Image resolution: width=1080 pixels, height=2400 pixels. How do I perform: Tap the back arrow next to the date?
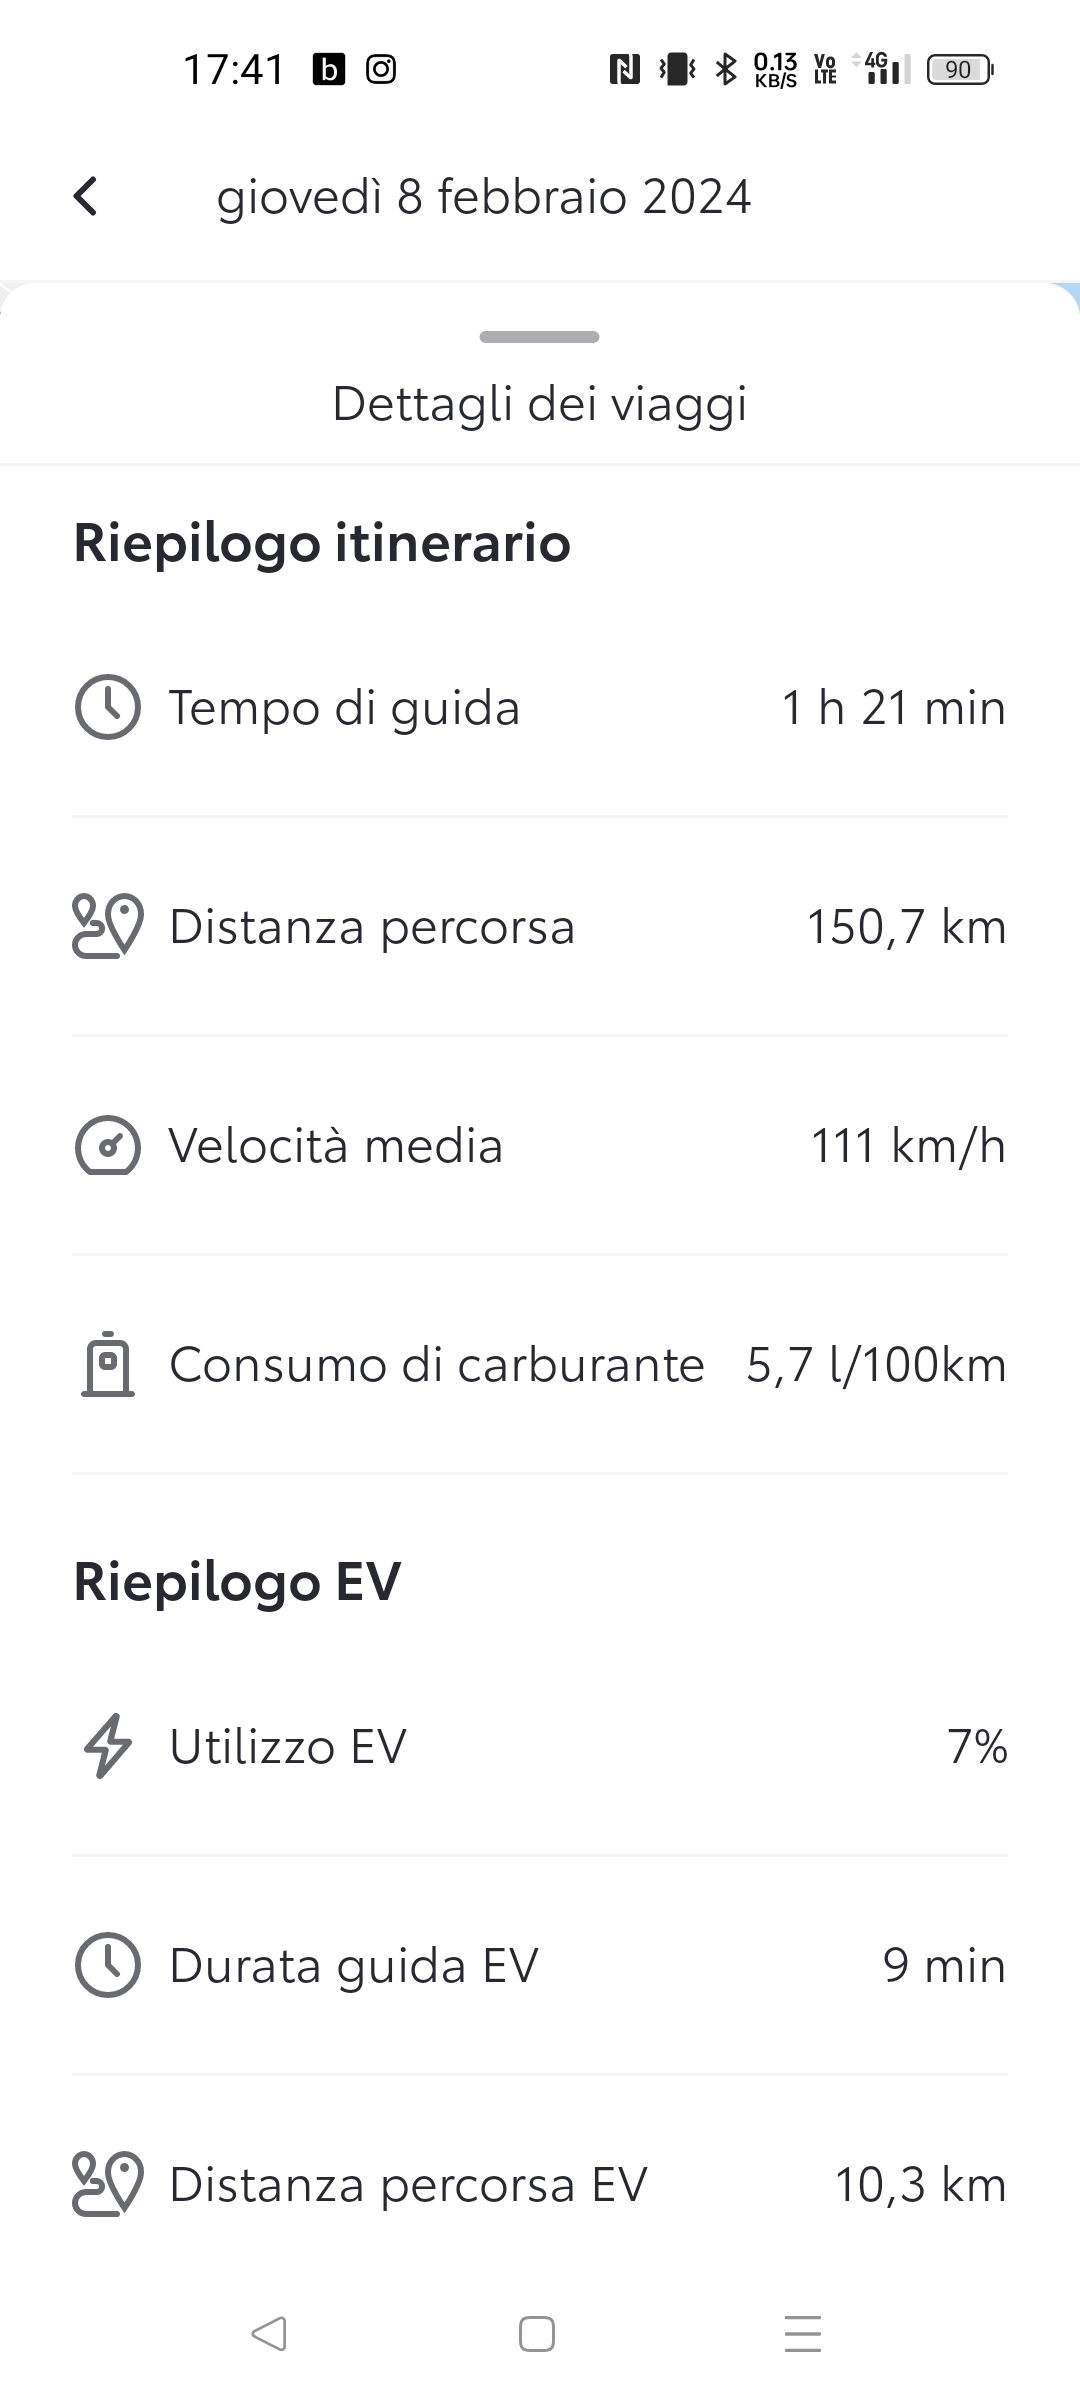click(x=86, y=196)
